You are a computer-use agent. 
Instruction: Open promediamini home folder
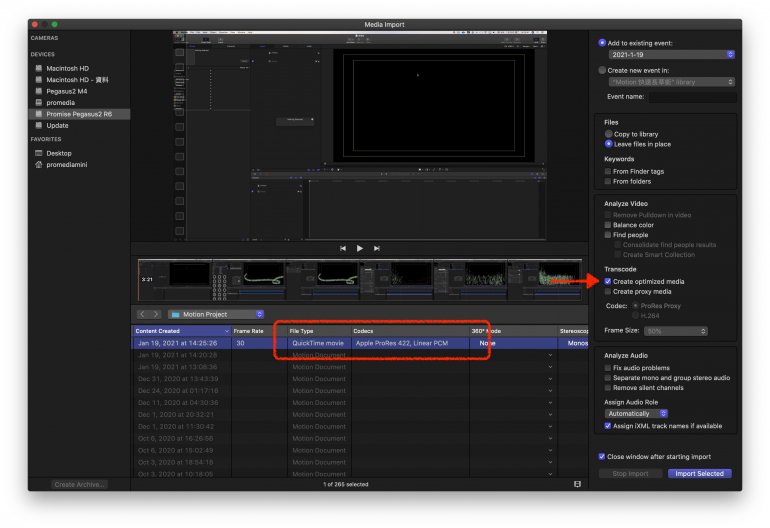(68, 165)
